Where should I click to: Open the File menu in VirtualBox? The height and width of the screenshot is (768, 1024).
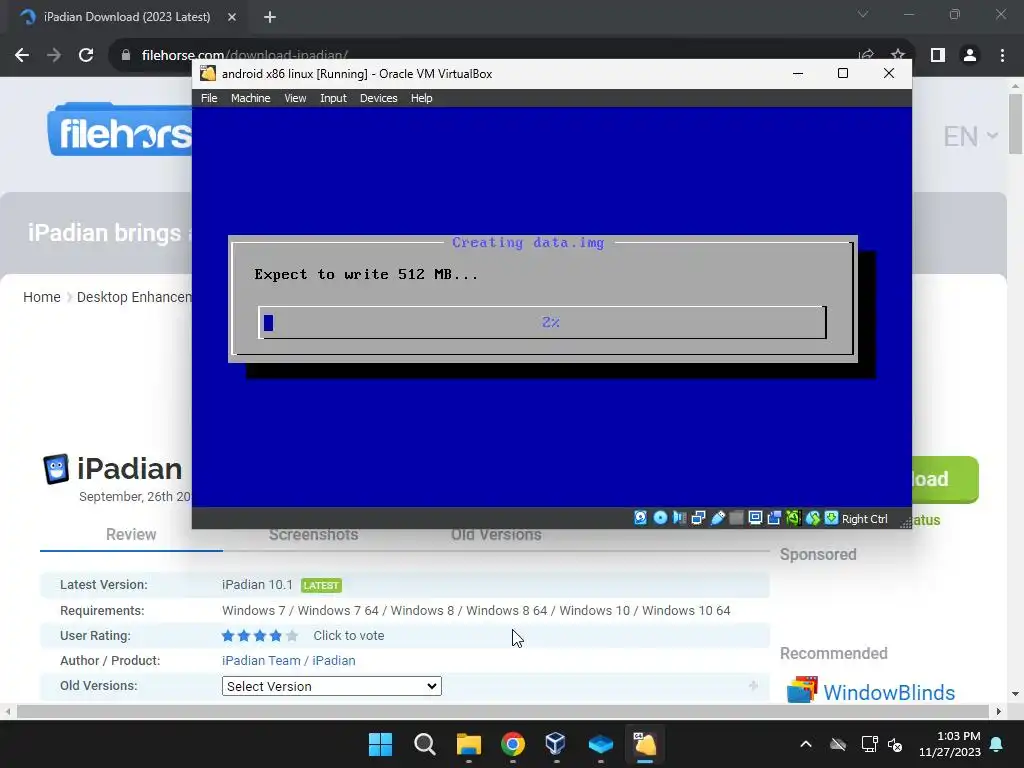pos(209,98)
